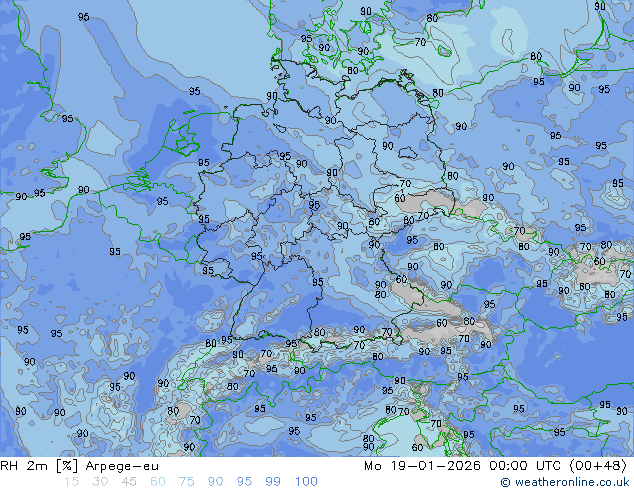This screenshot has width=634, height=490.
Task: Click the 'Mo 19-01-2026 00:00 UTC (00+48)' timestamp
Action: pyautogui.click(x=495, y=466)
